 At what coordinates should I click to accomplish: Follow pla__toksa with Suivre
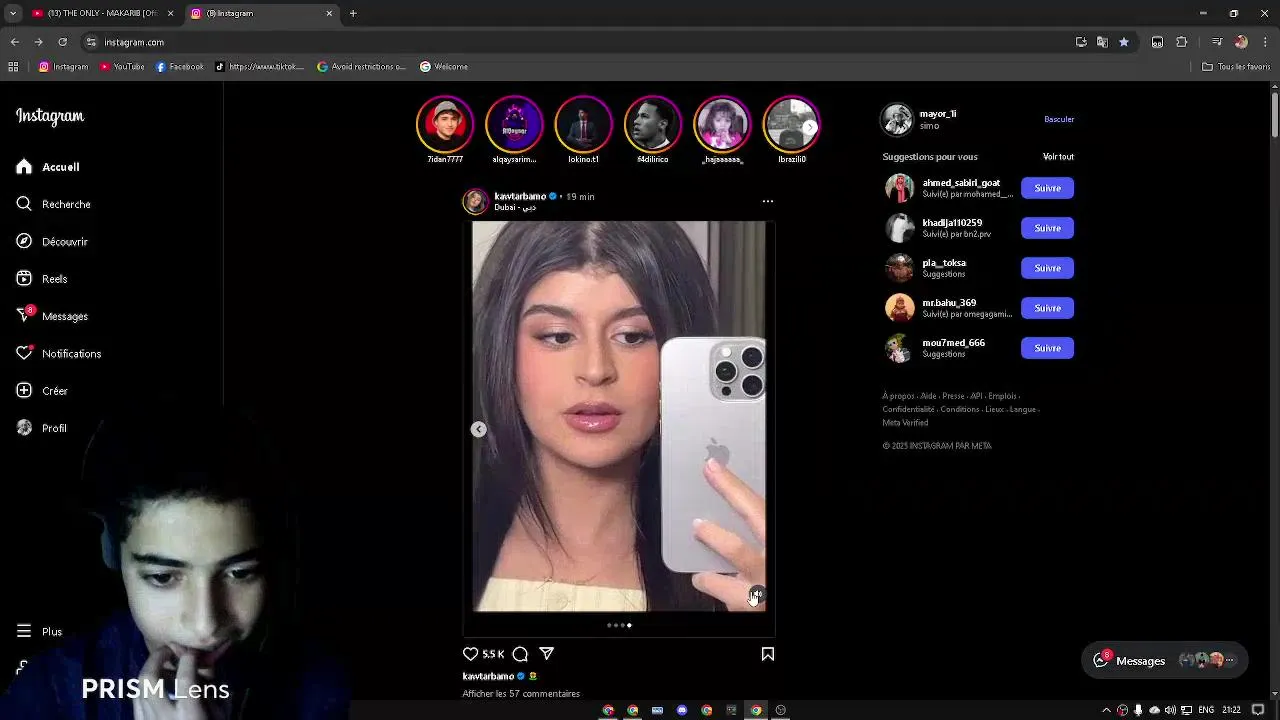click(x=1047, y=268)
